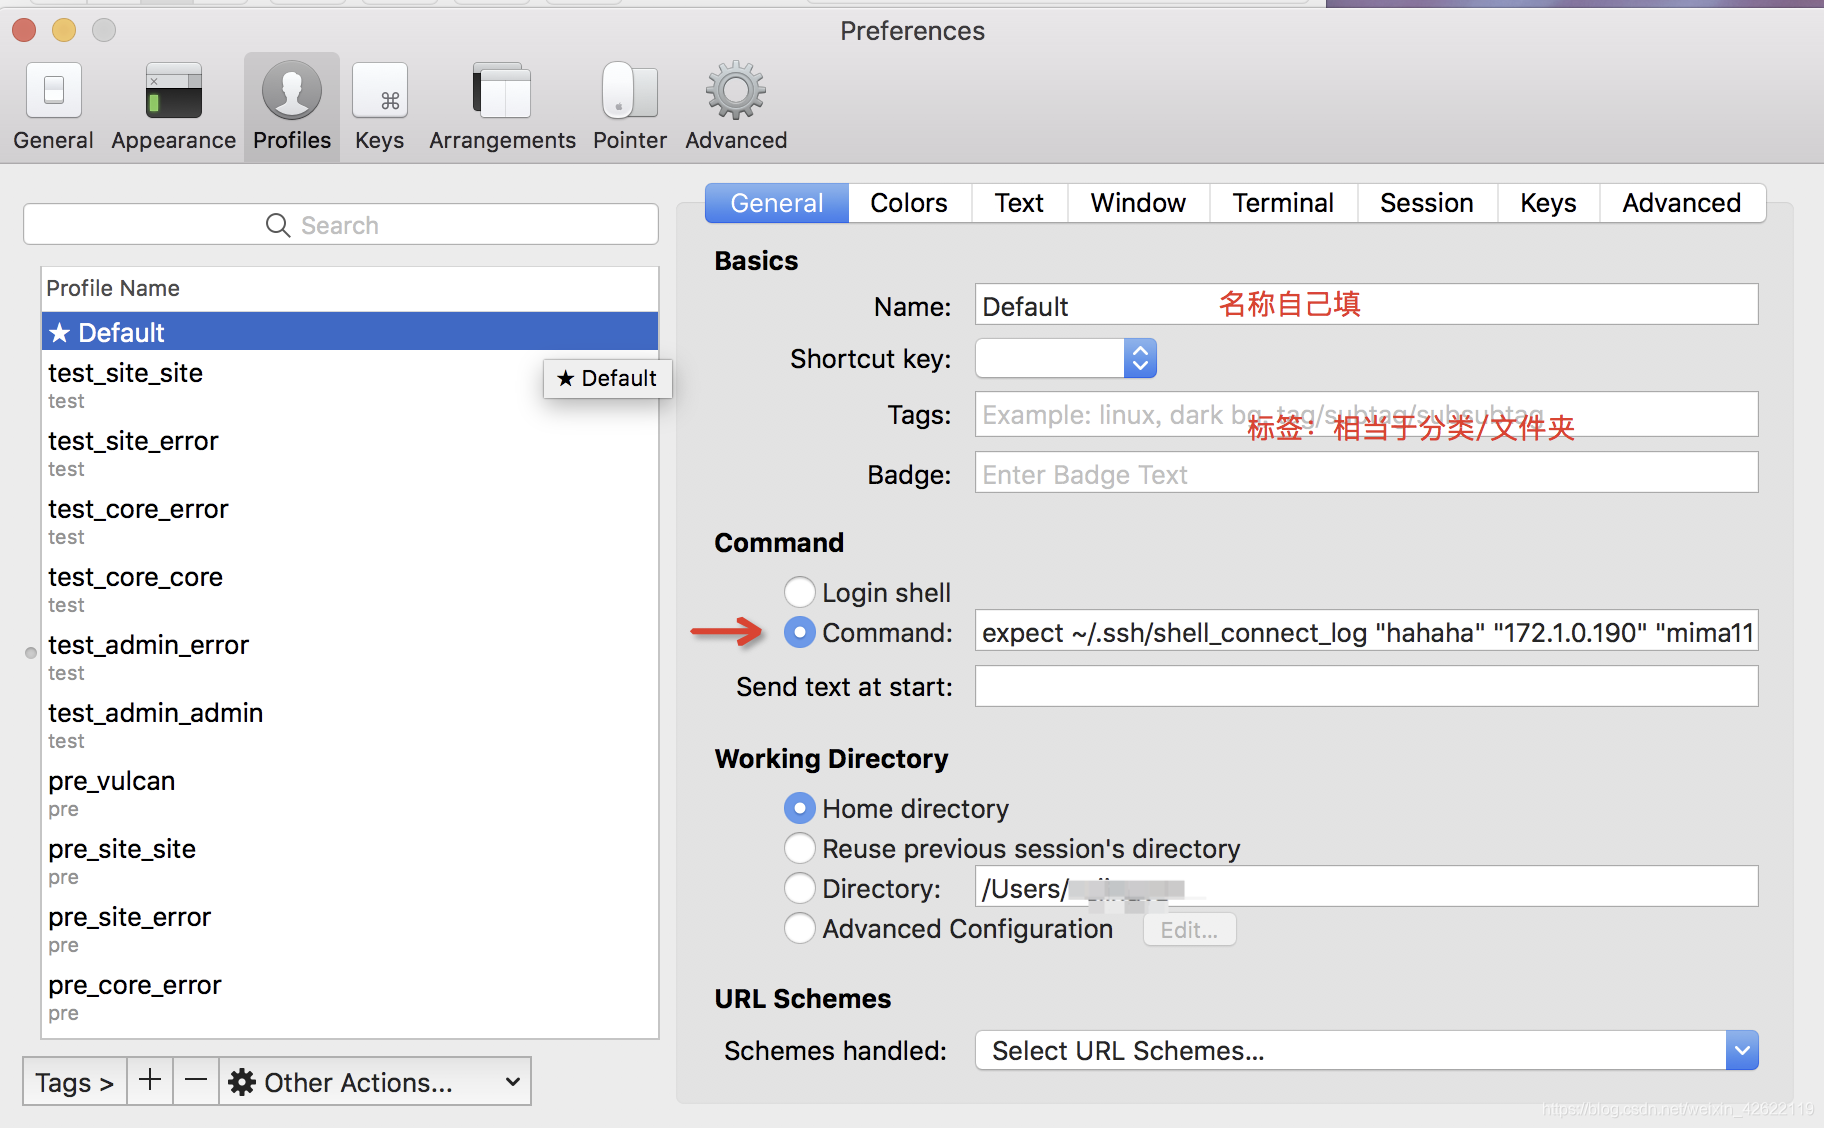Switch to the profile Advanced tab

click(1682, 203)
